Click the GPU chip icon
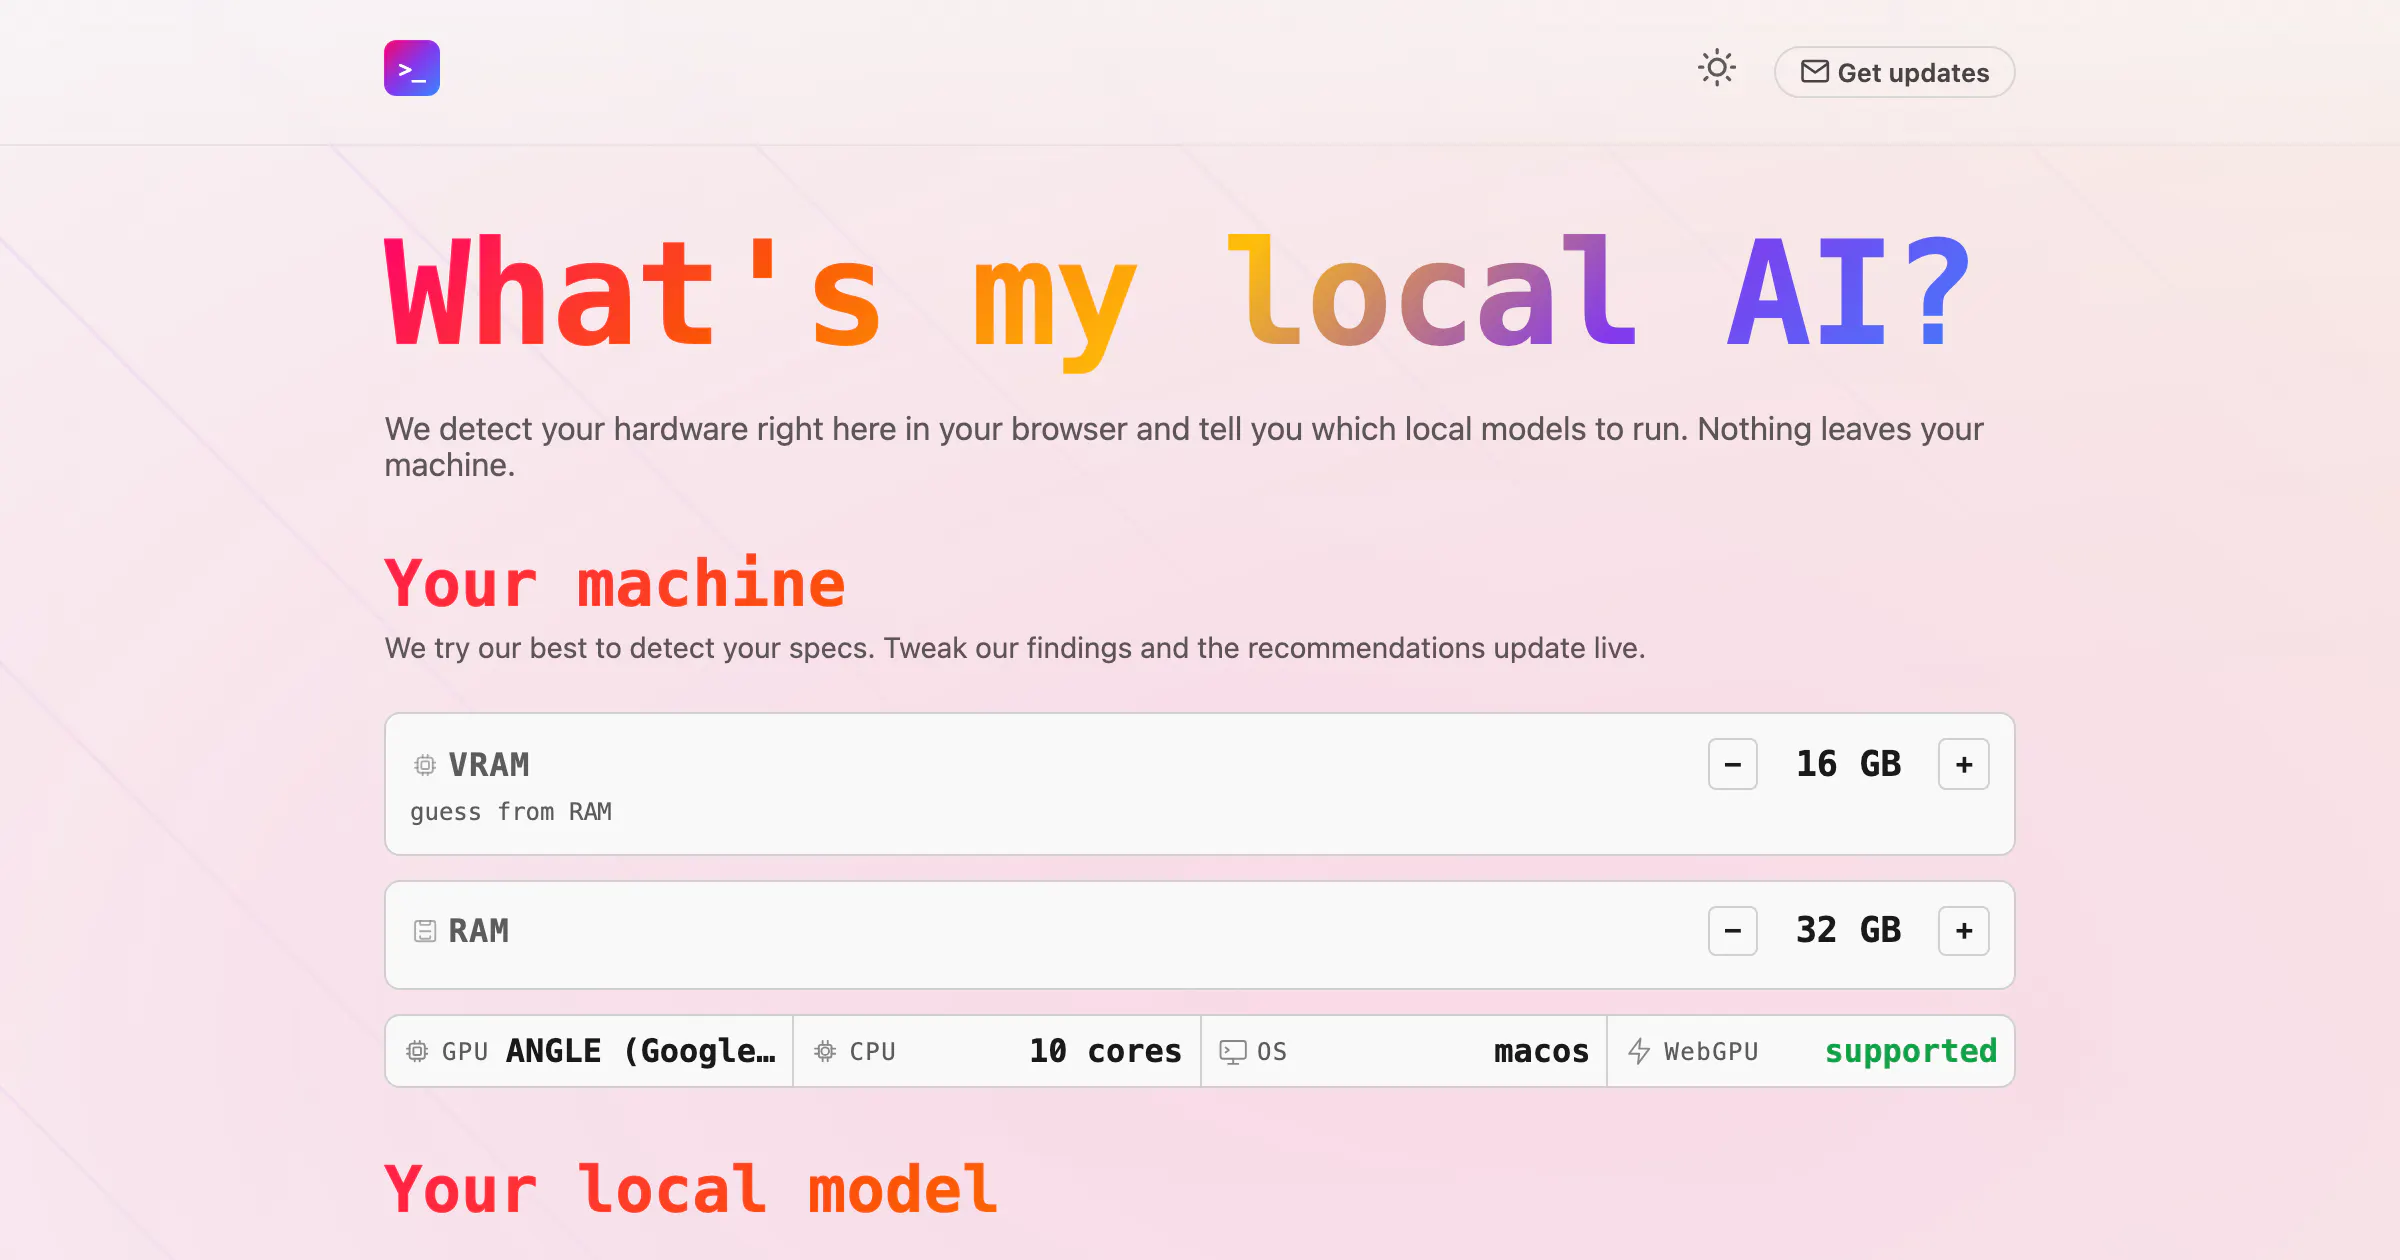 point(417,1051)
